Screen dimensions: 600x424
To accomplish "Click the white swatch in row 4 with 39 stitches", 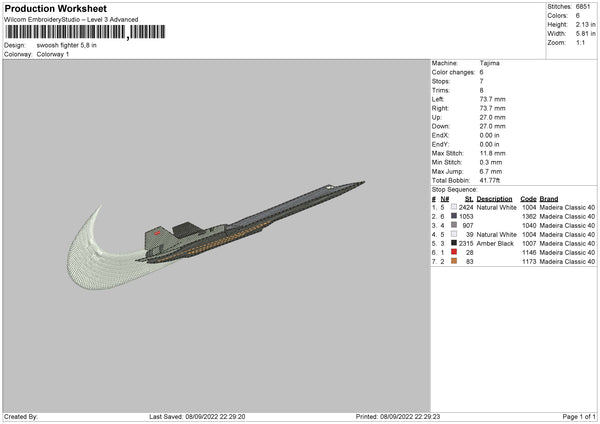I will (454, 234).
